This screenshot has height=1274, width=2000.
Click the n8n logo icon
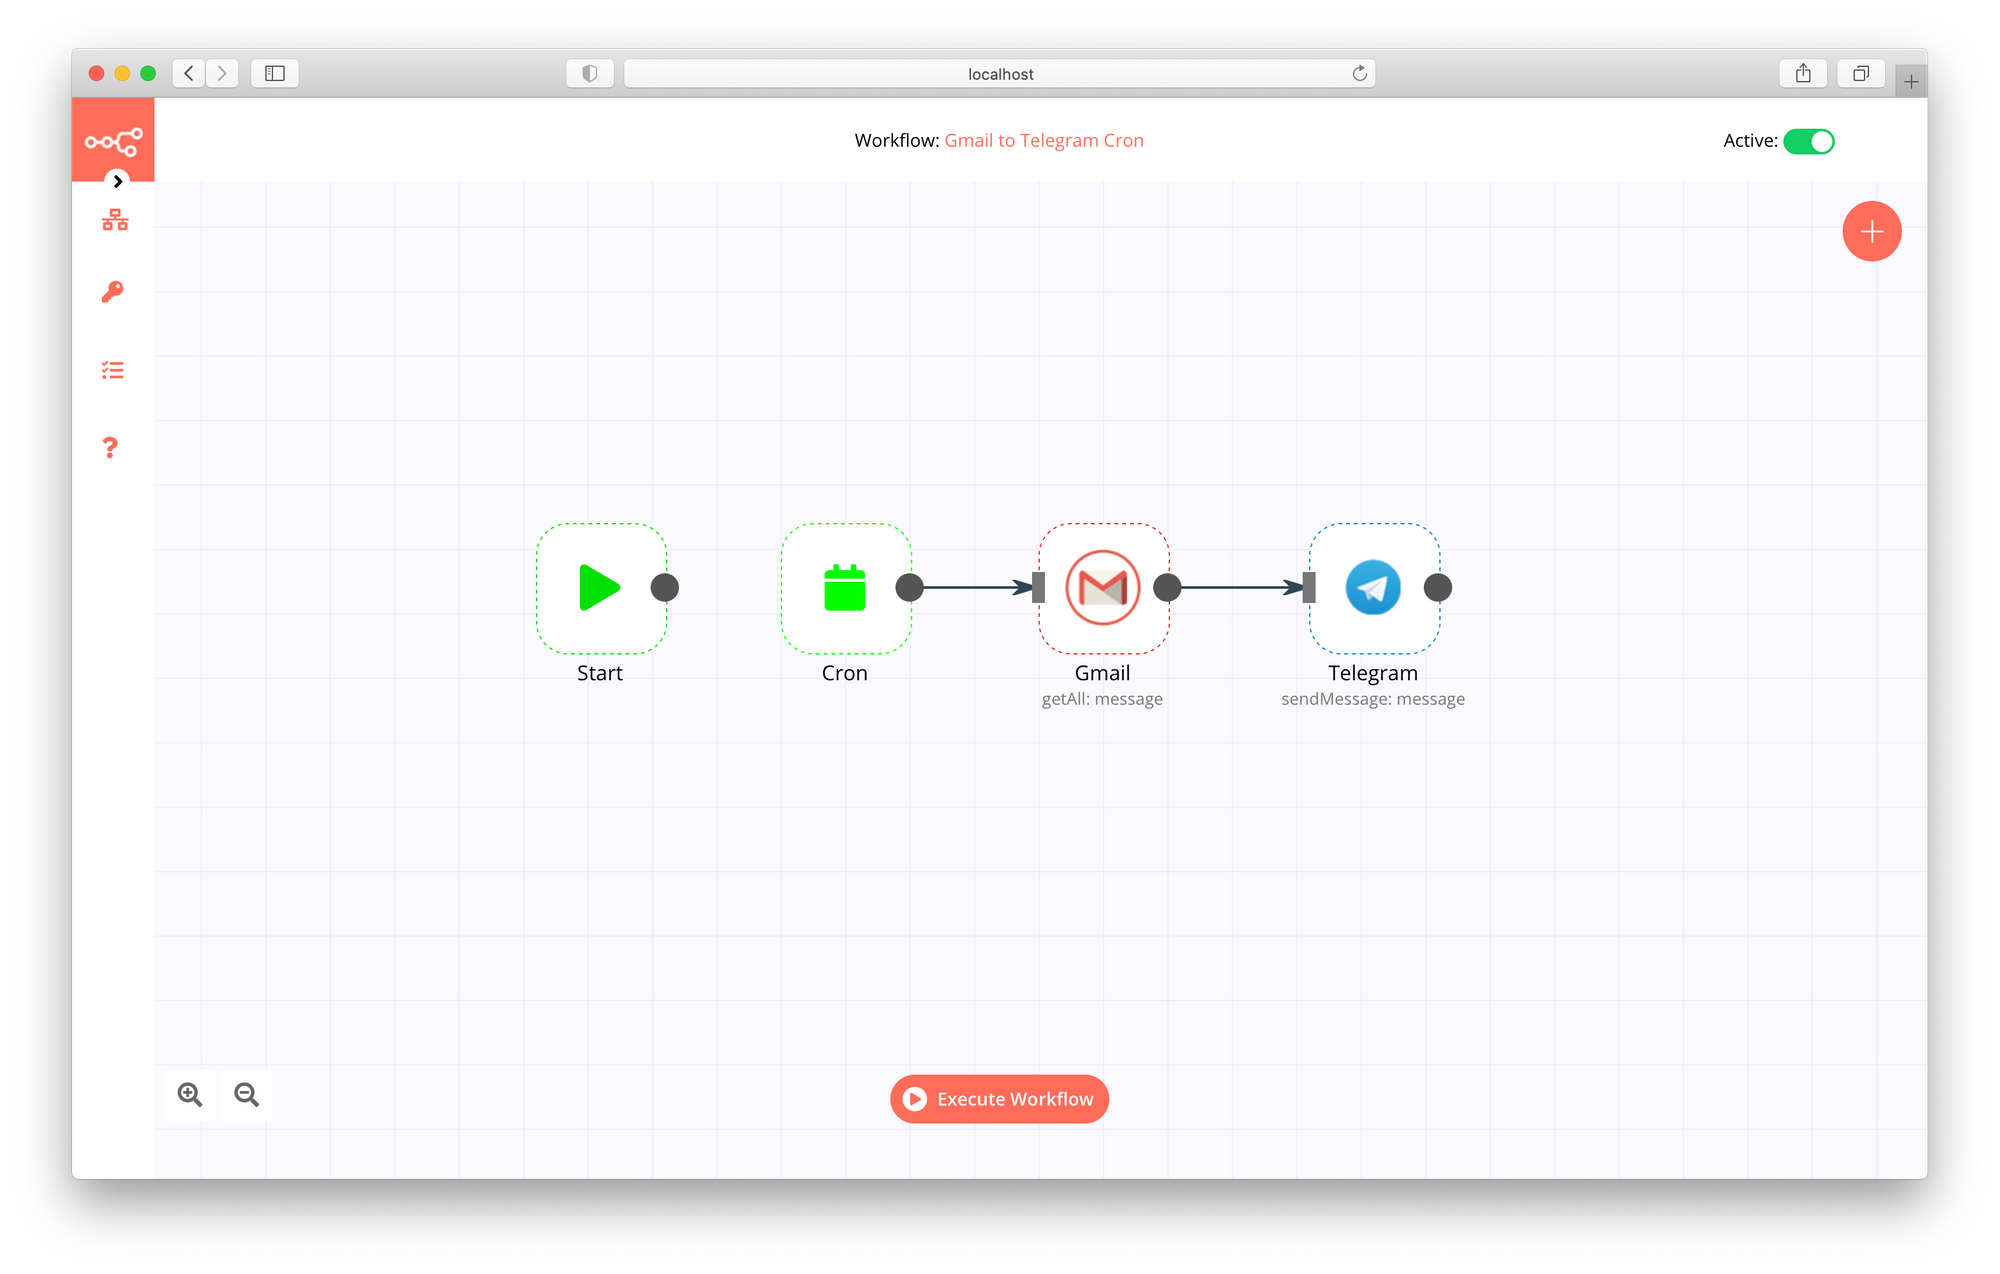(x=113, y=141)
